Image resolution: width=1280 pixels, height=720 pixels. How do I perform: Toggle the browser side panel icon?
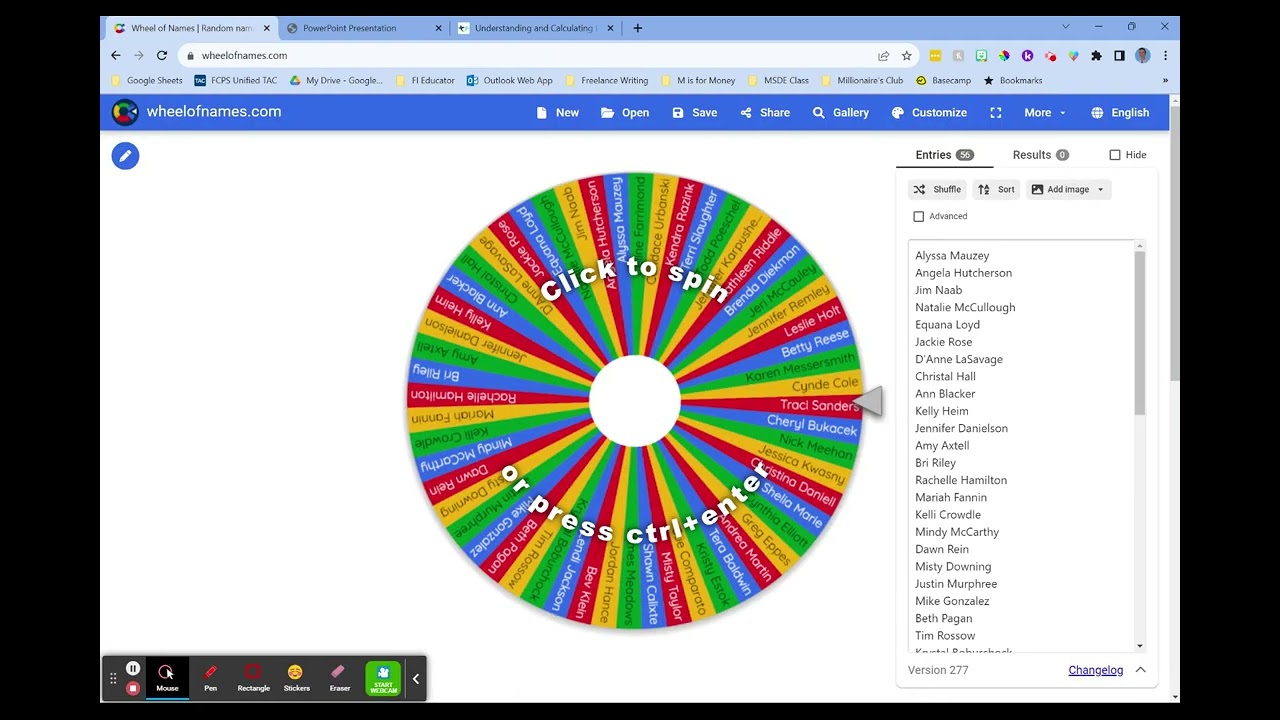click(1119, 56)
